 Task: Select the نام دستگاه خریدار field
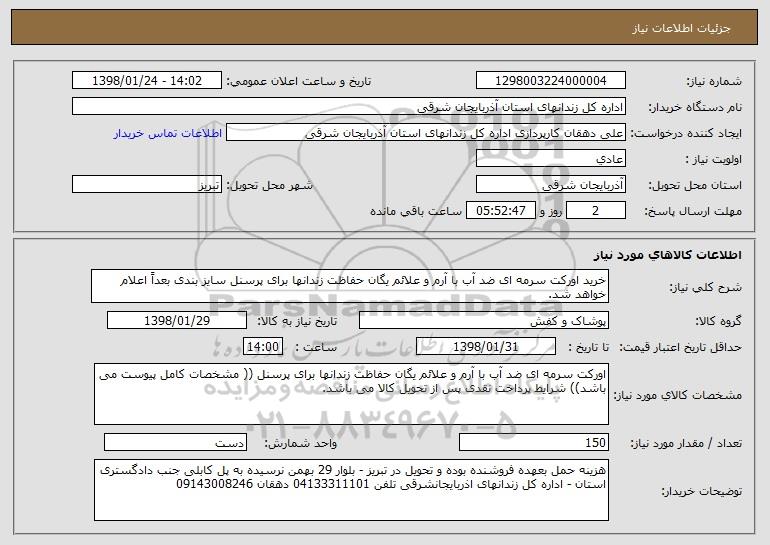tap(349, 106)
